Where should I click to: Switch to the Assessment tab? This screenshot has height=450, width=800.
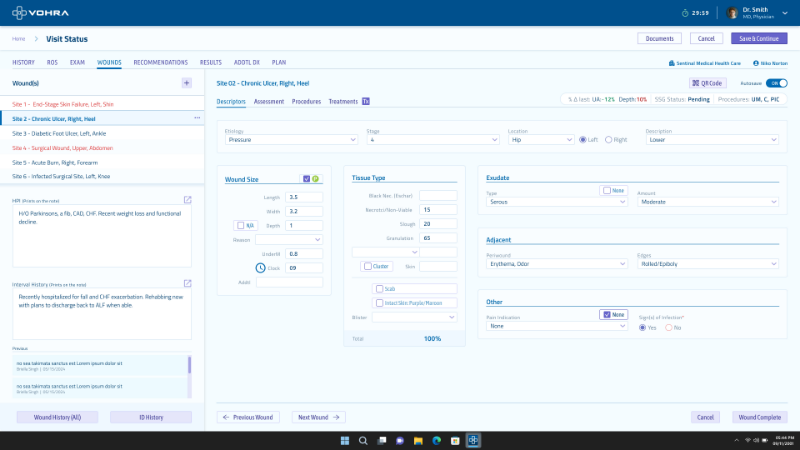pos(268,101)
